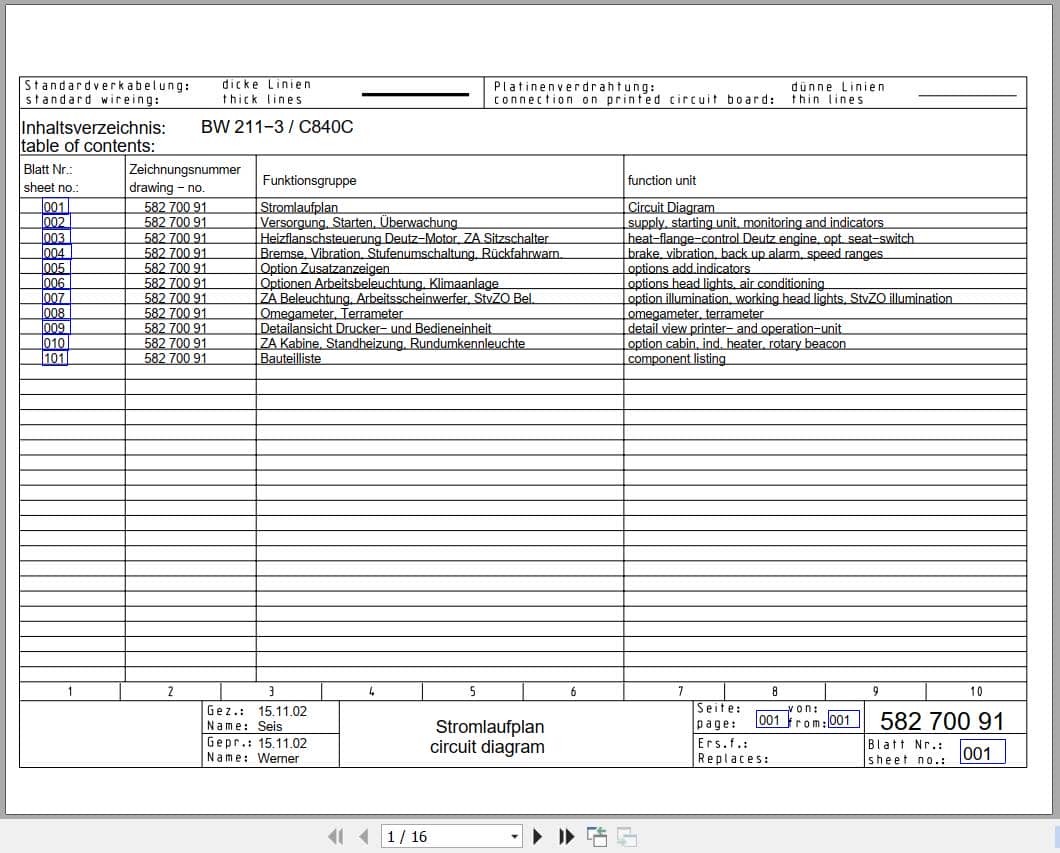Click 'Versorgung, Starten, Überwachung' text

[359, 222]
